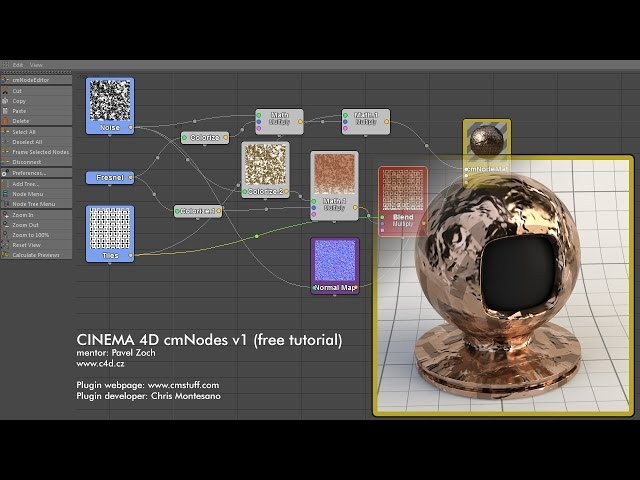Click the Calculate Previews icon
Image resolution: width=640 pixels, height=480 pixels.
5,255
